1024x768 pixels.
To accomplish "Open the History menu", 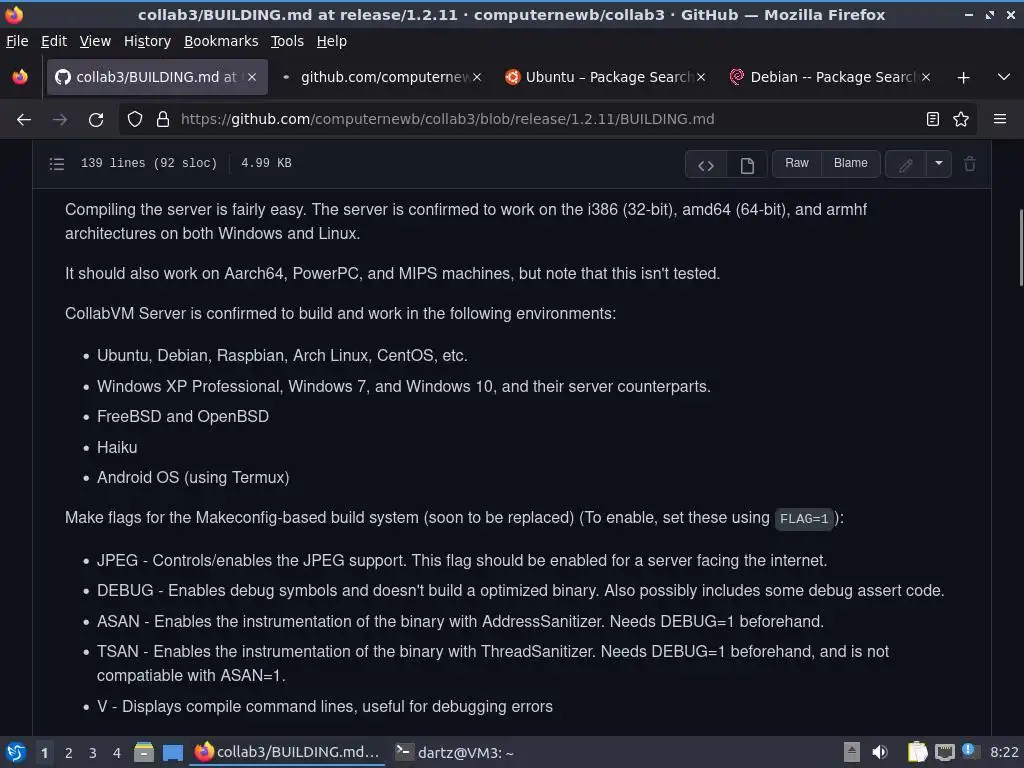I will [147, 41].
